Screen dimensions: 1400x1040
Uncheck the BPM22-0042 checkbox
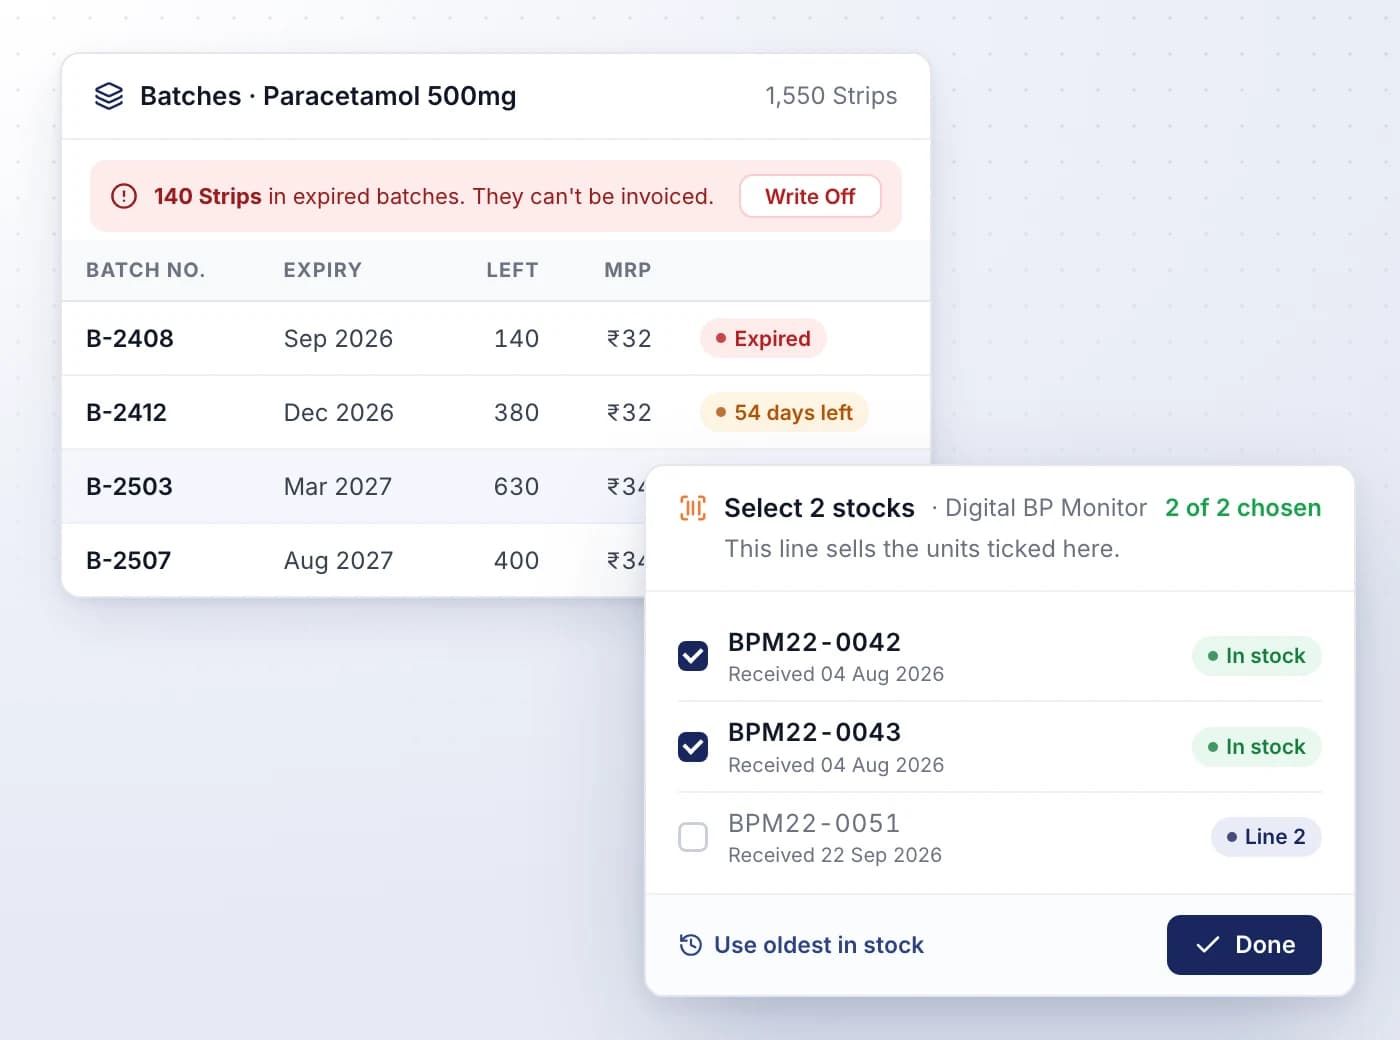point(693,656)
